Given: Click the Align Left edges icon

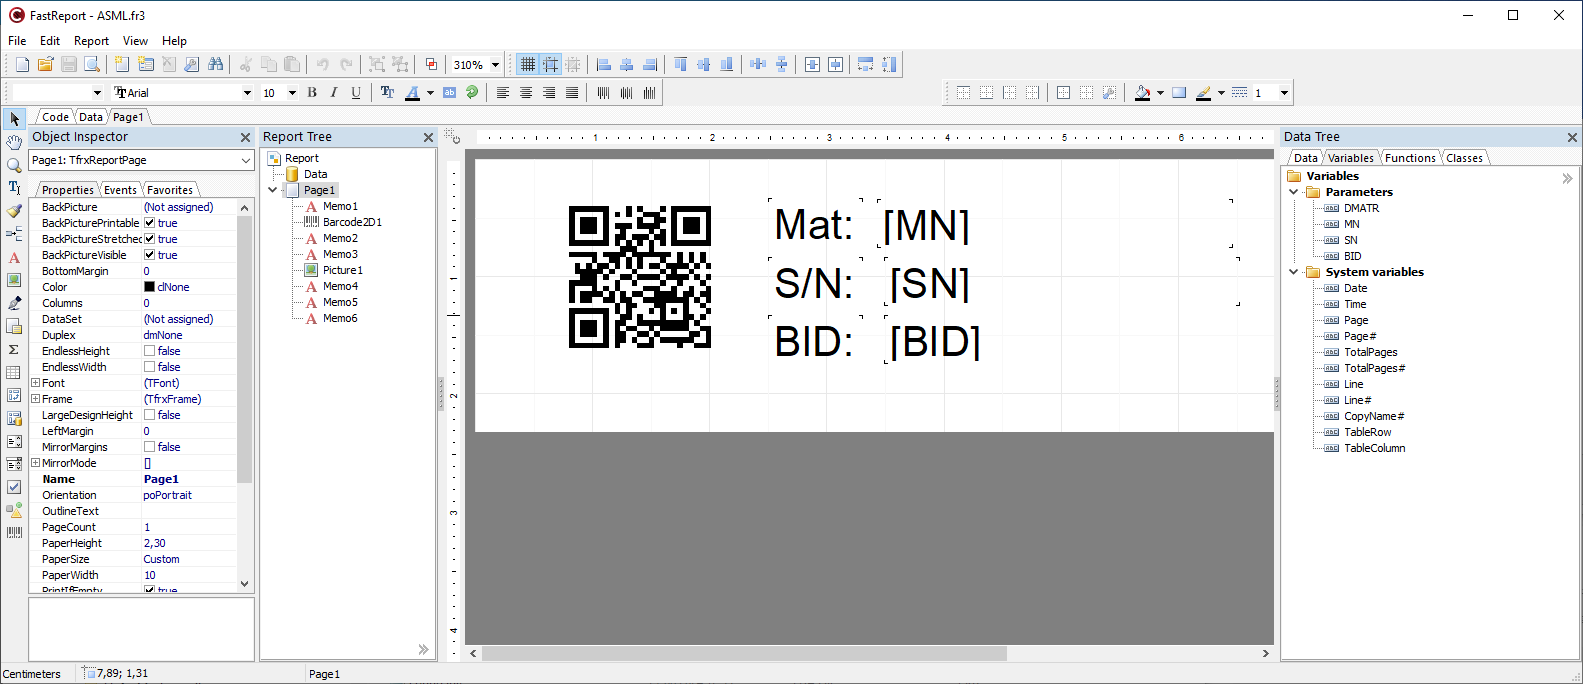Looking at the screenshot, I should tap(604, 65).
